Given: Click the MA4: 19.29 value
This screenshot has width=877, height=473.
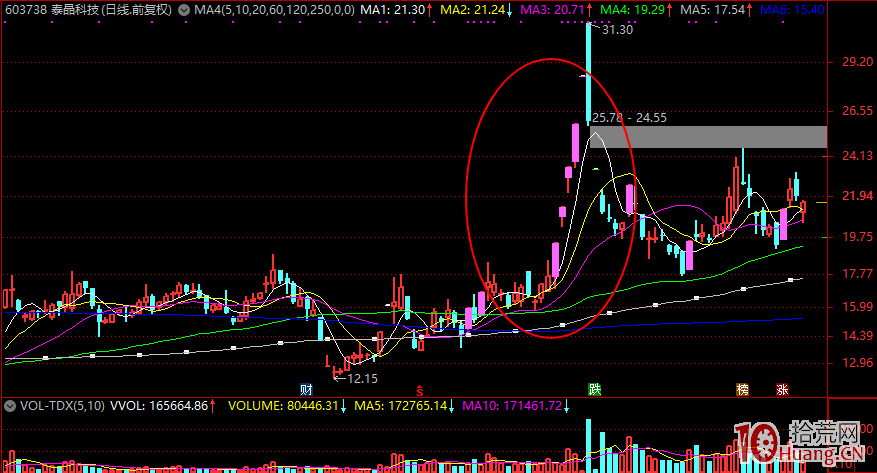Looking at the screenshot, I should tap(633, 10).
